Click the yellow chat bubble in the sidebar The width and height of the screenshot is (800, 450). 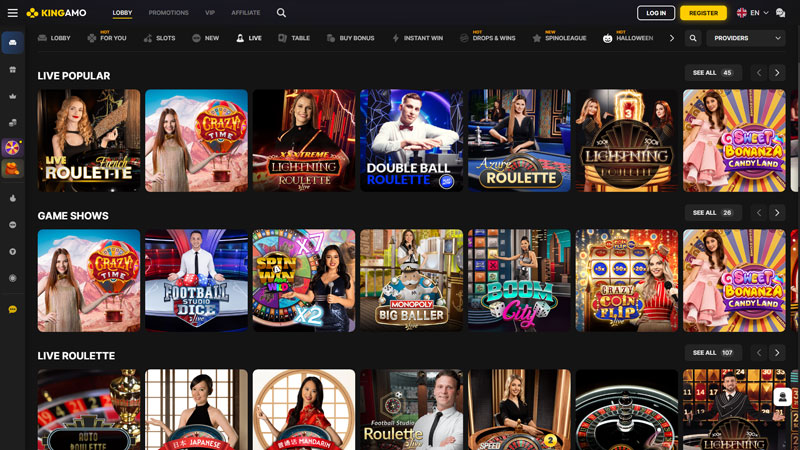(13, 309)
